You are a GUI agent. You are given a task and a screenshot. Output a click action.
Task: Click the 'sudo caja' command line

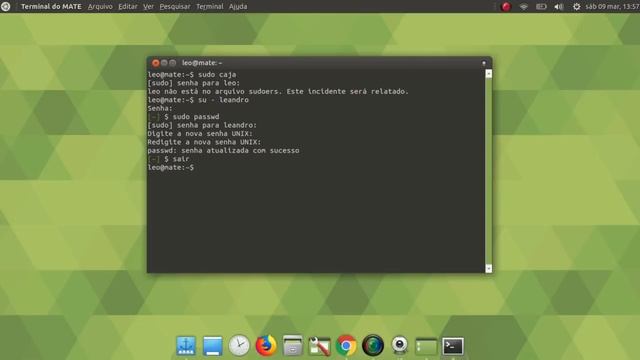tap(192, 75)
